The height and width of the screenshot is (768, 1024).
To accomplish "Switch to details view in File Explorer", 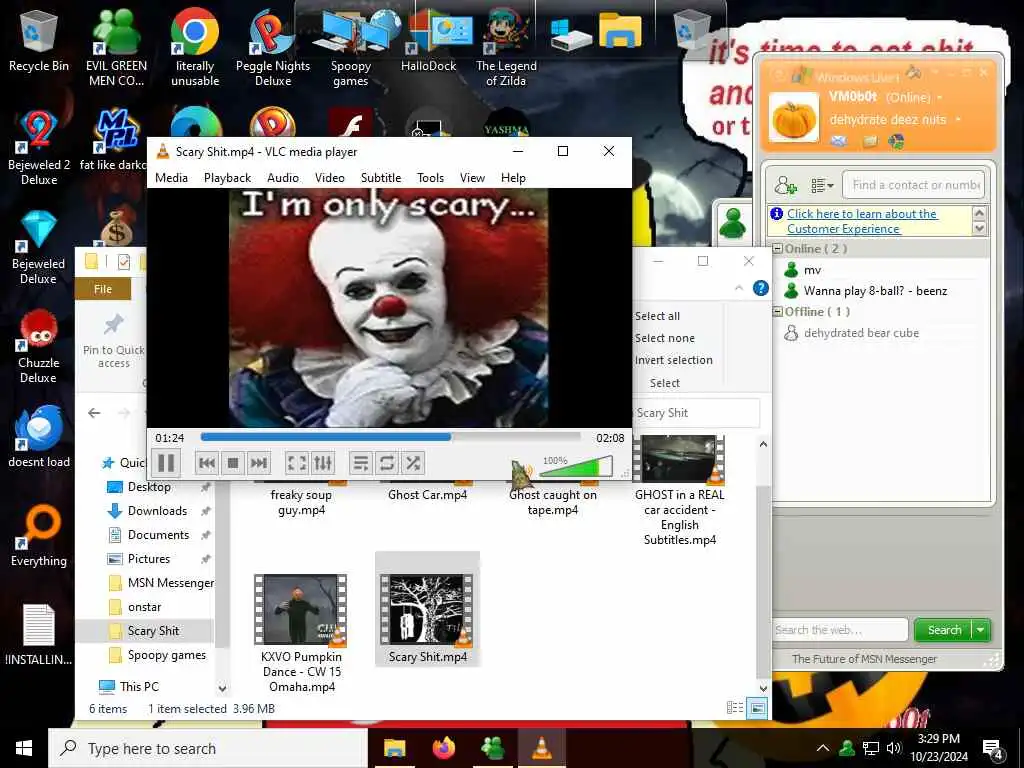I will coord(735,708).
